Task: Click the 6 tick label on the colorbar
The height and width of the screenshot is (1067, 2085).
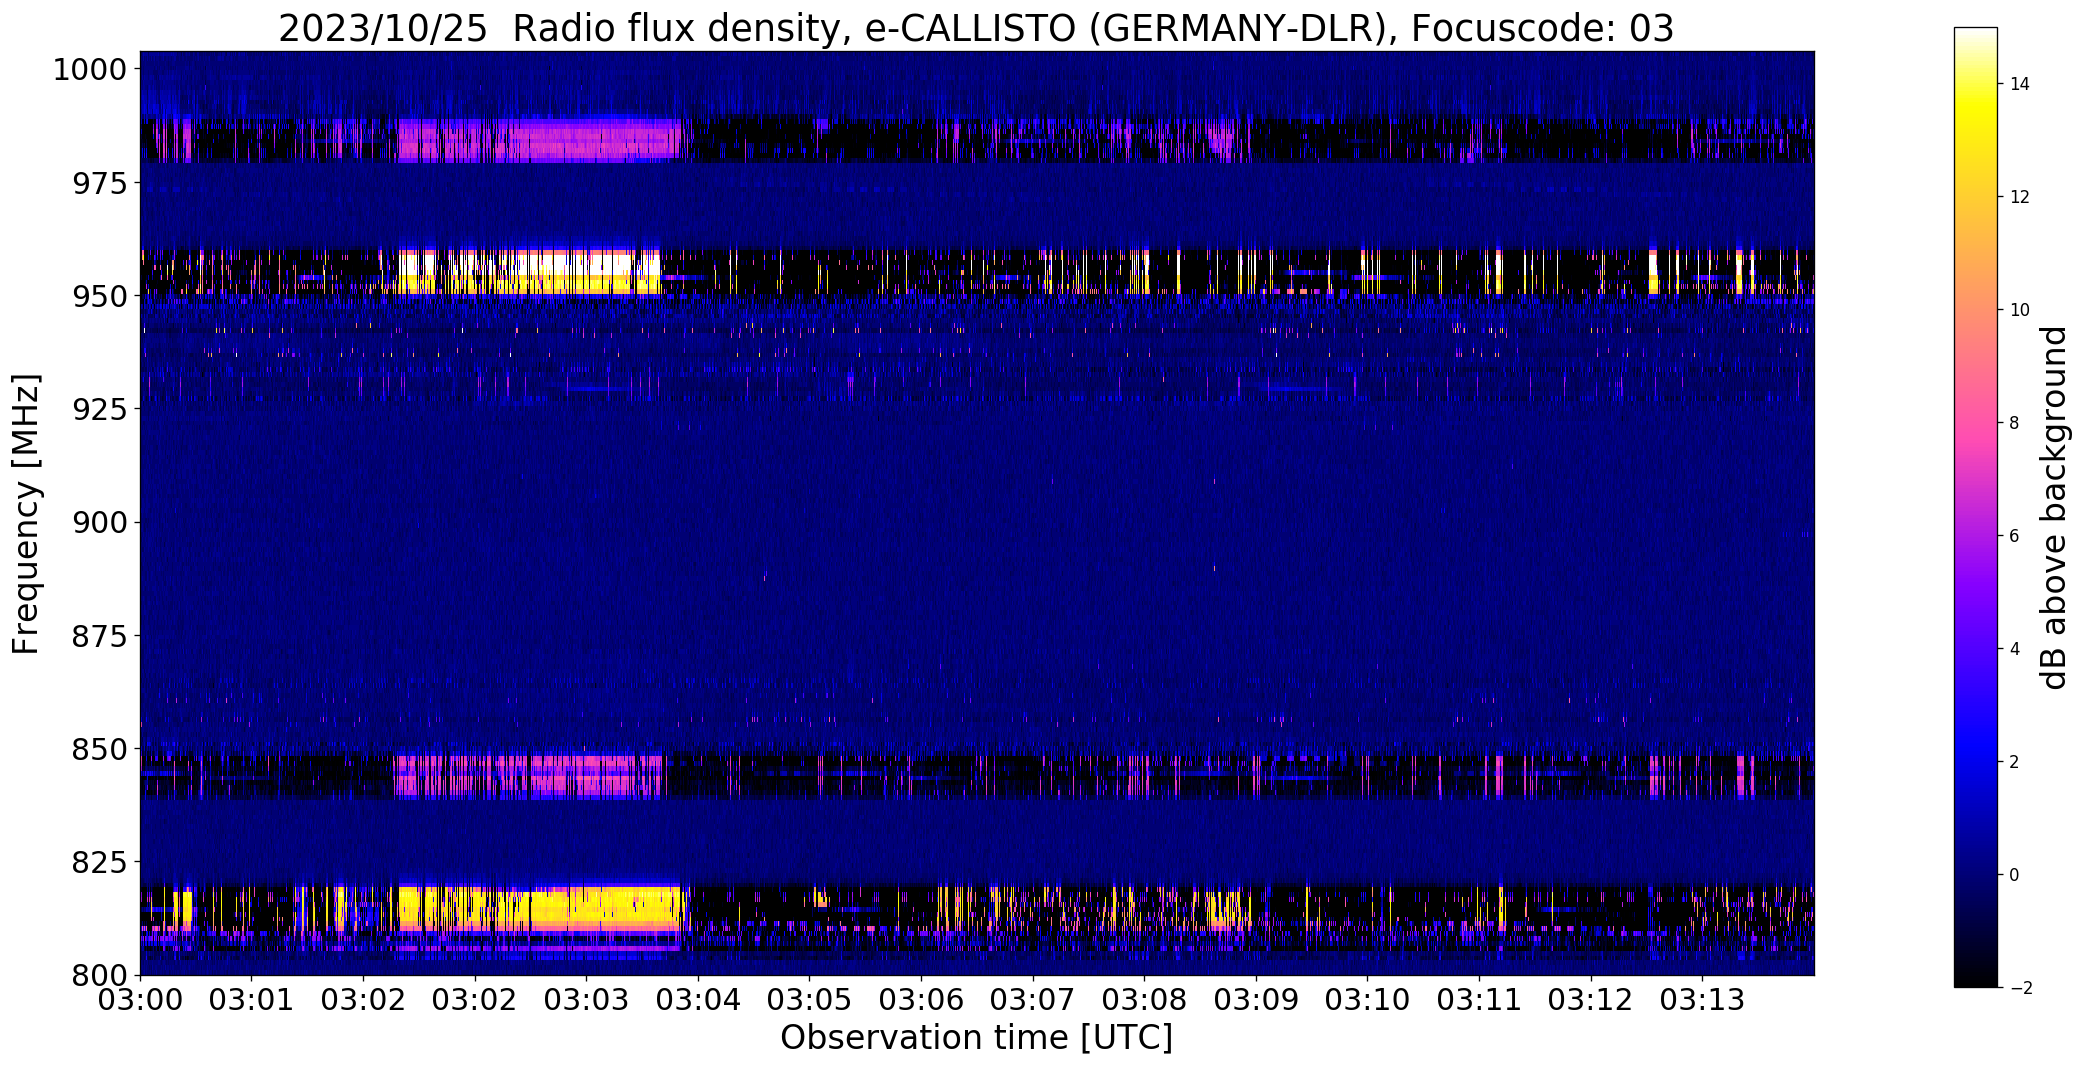Action: [2014, 536]
